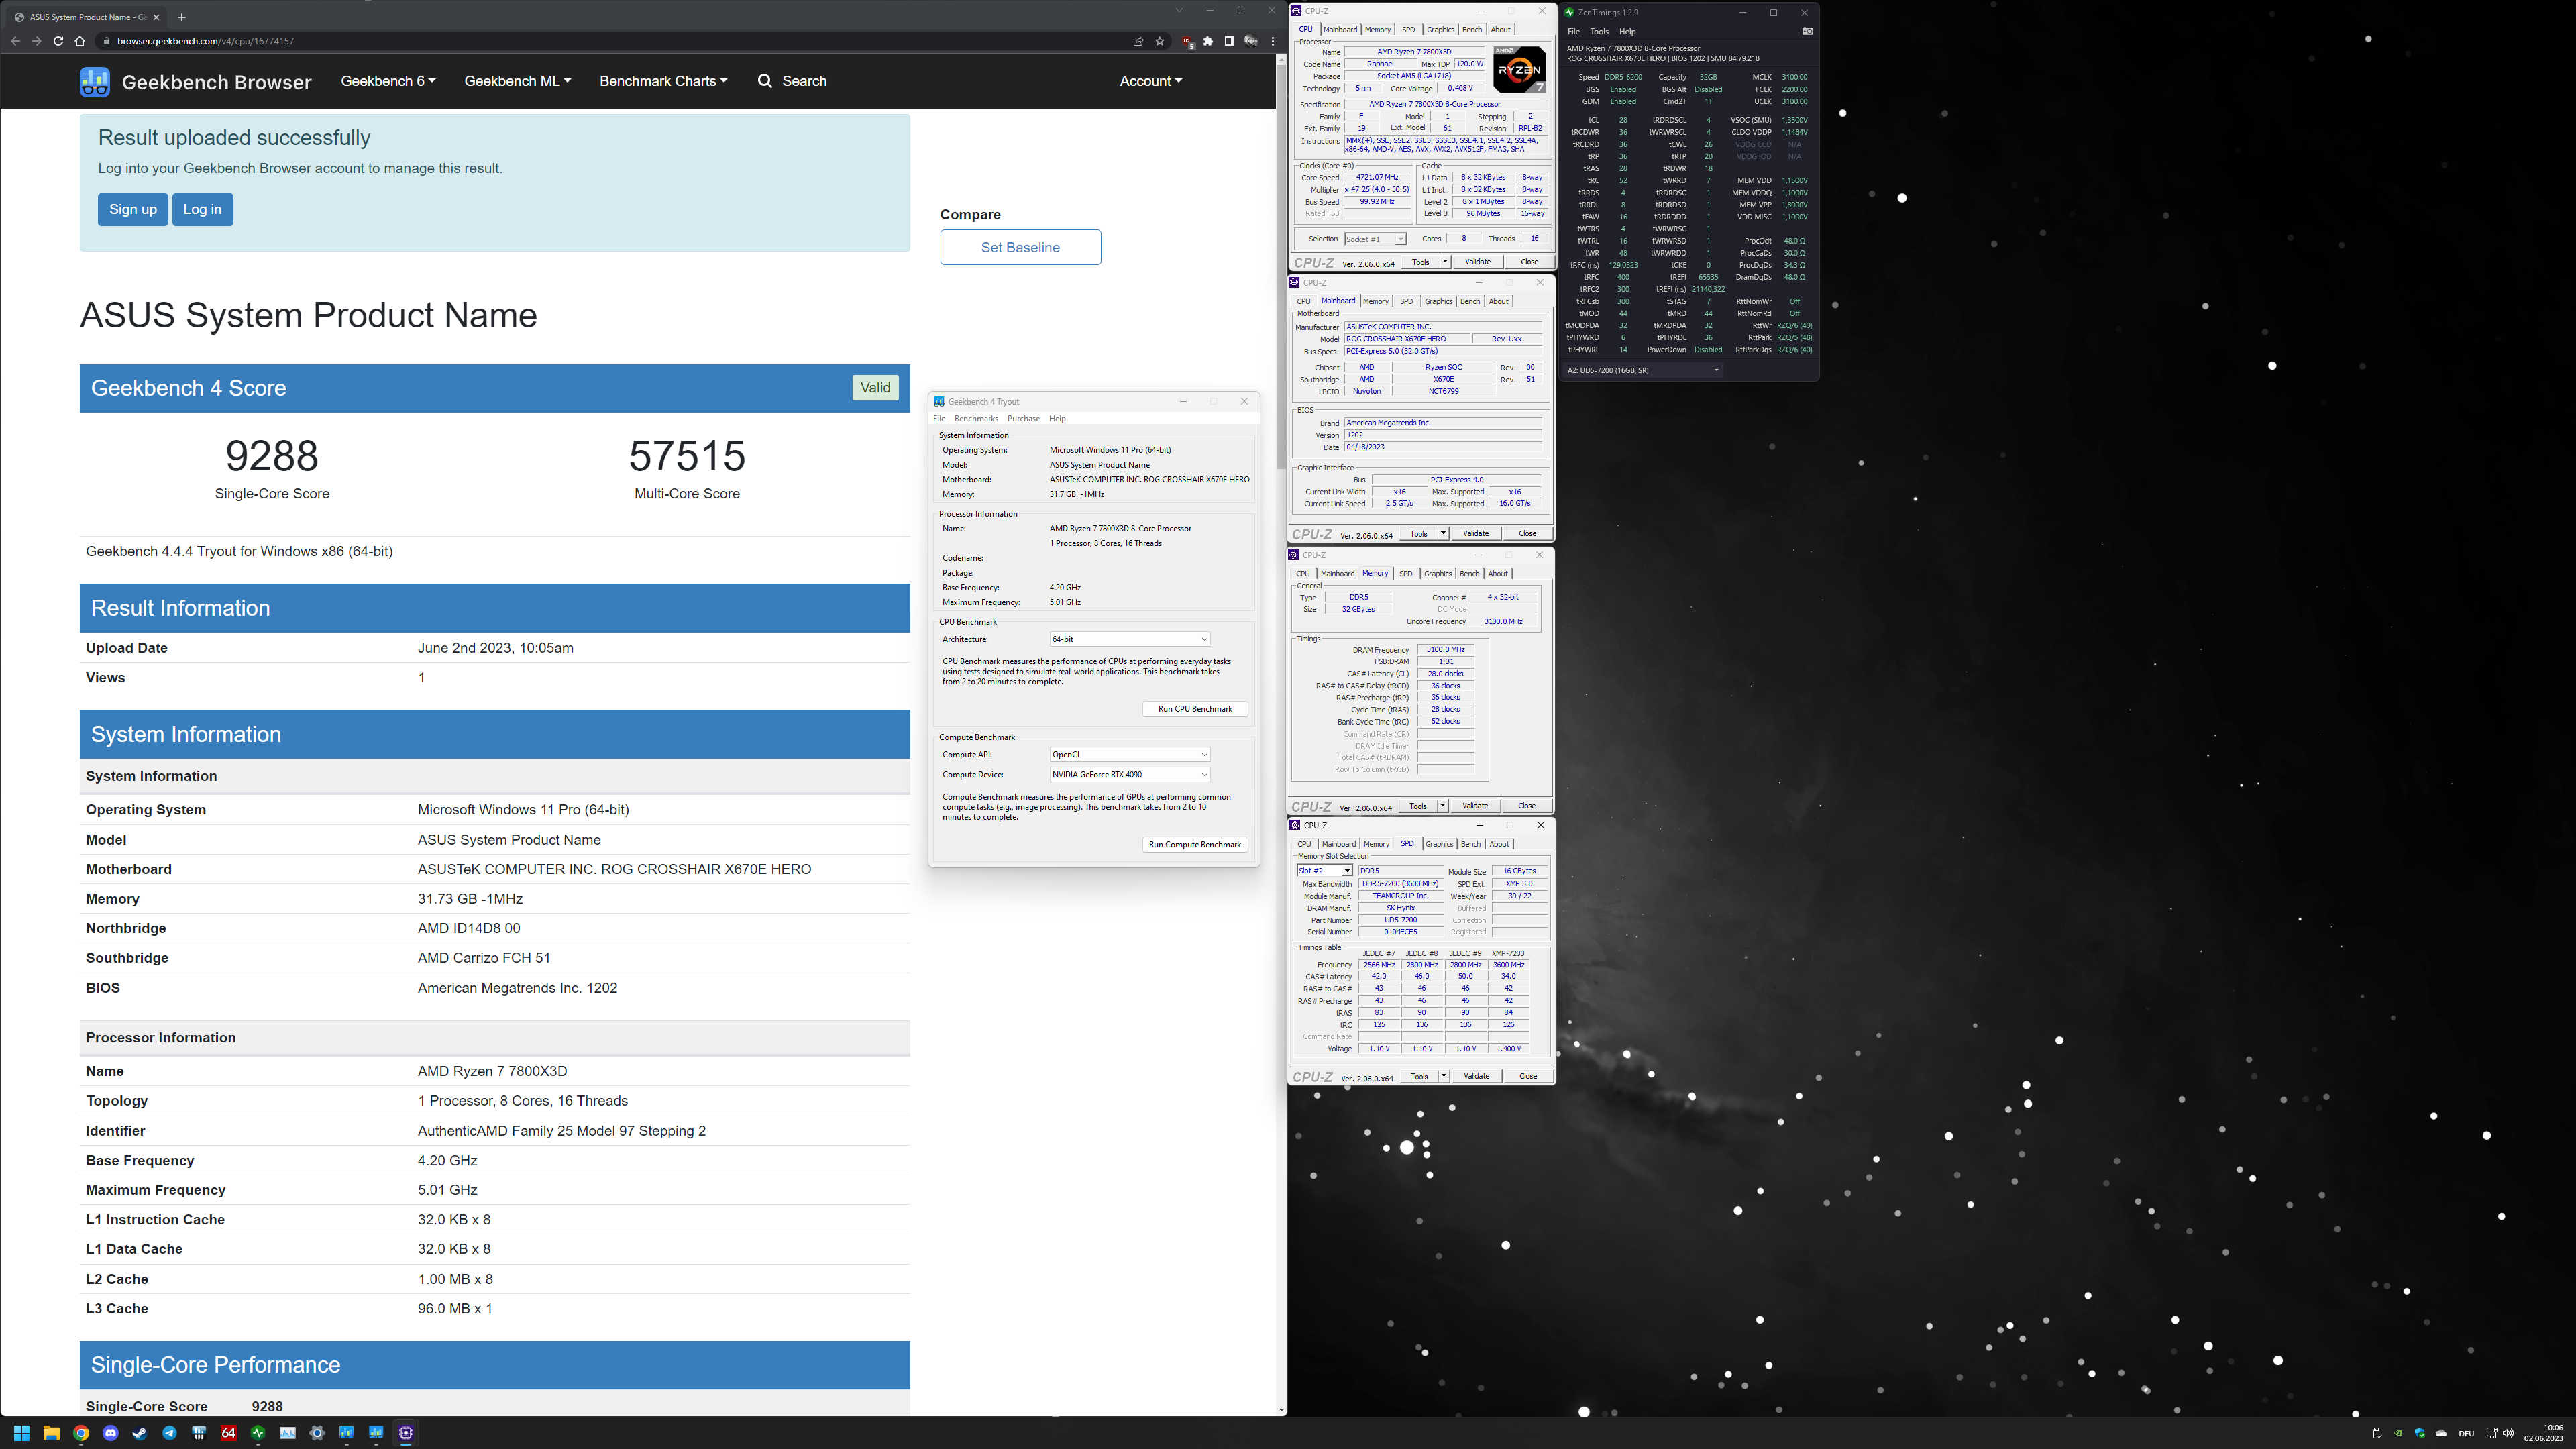Image resolution: width=2576 pixels, height=1449 pixels.
Task: Click the Geekbench Browser logo icon
Action: (95, 82)
